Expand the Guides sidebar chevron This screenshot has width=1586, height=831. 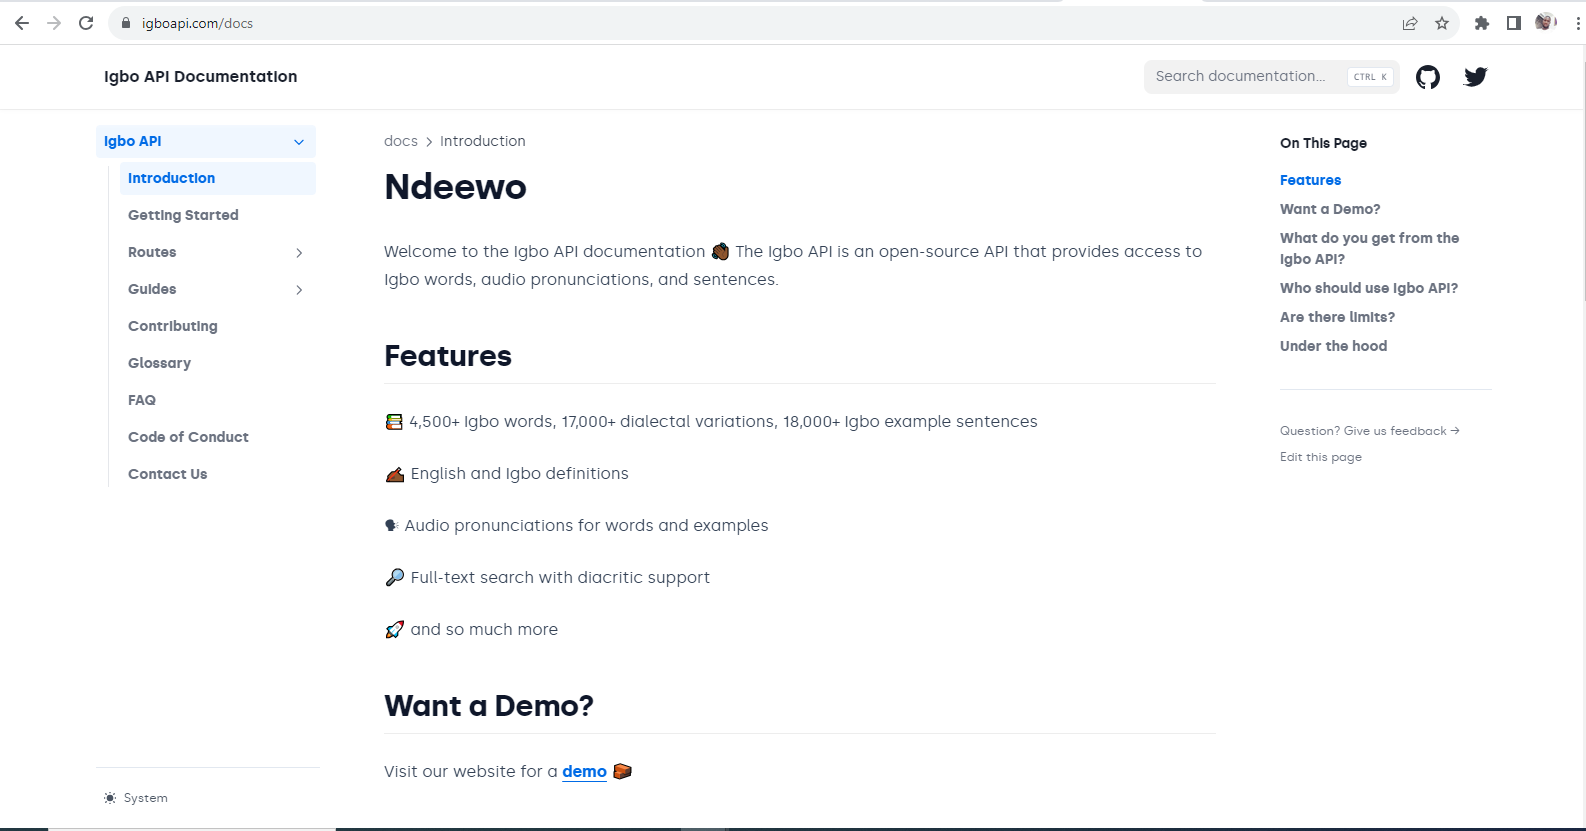point(299,290)
